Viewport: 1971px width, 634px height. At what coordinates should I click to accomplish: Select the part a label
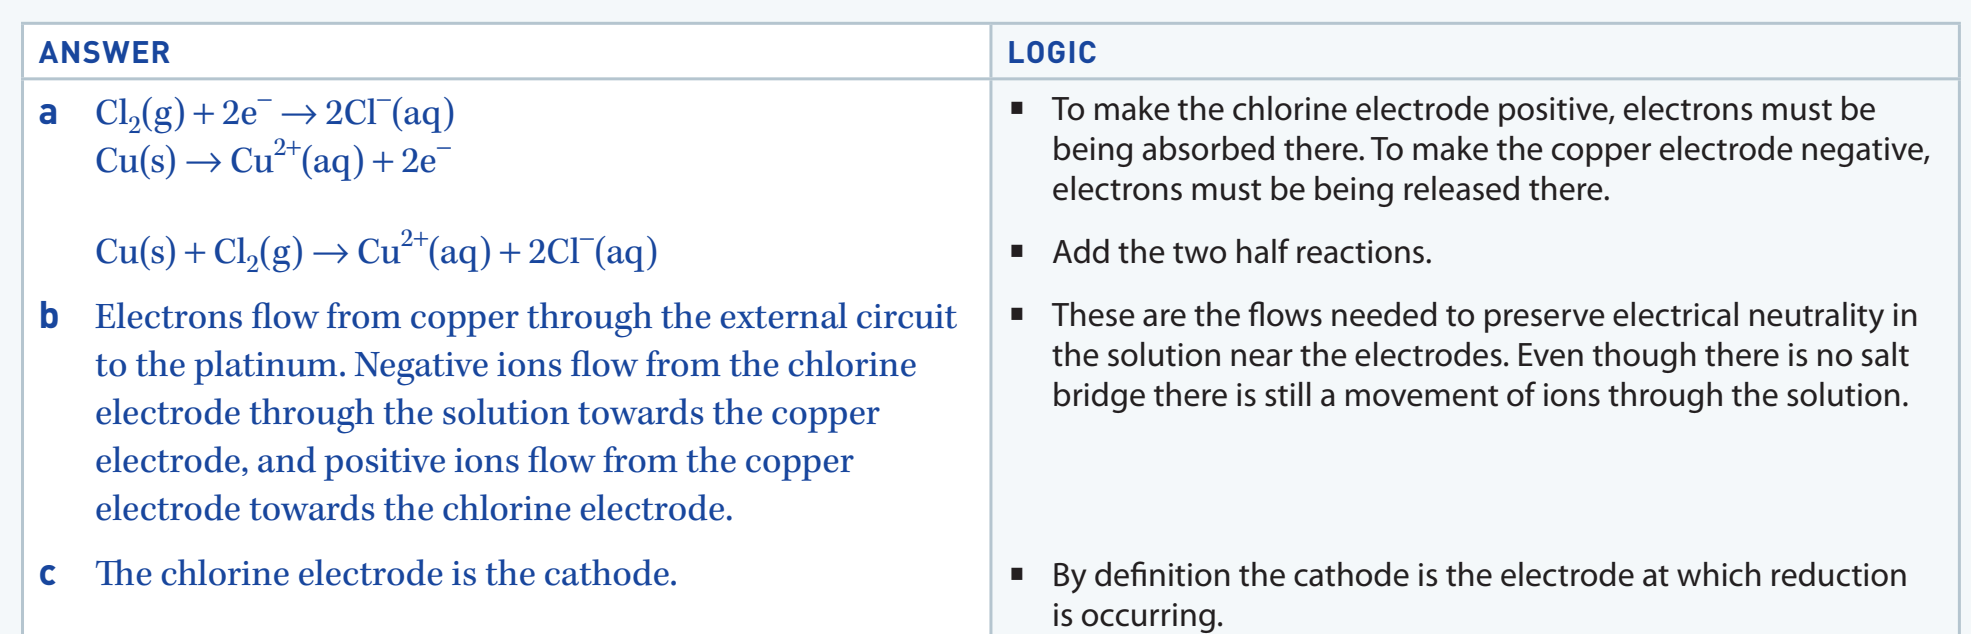[x=48, y=113]
